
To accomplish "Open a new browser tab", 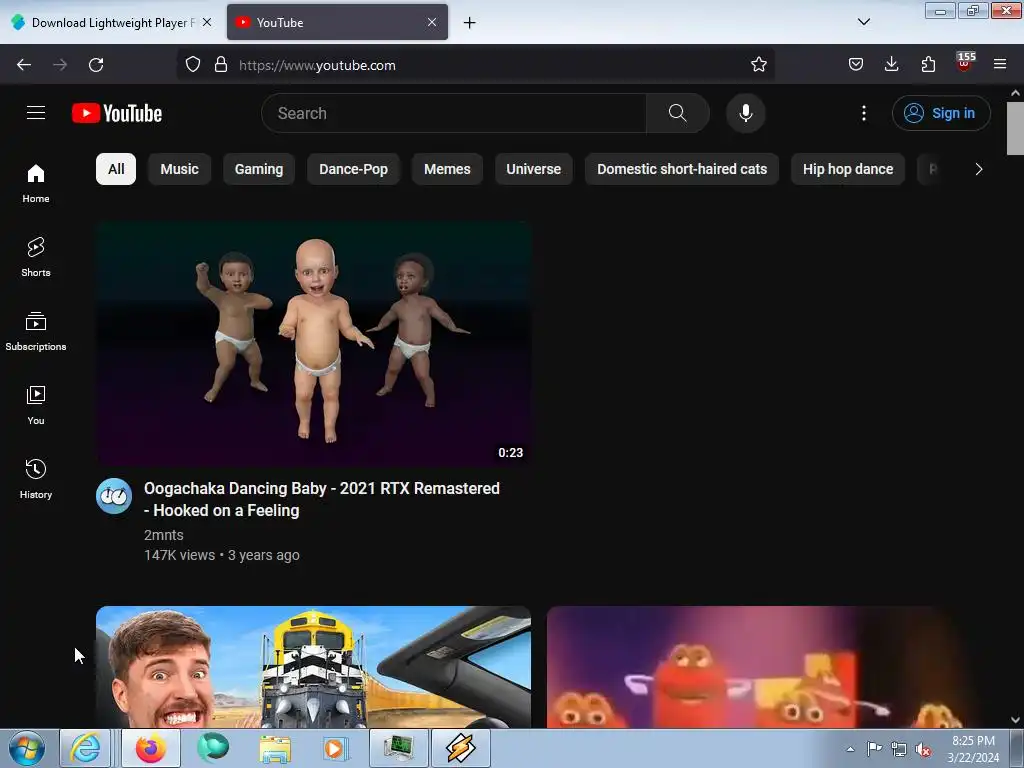I will (469, 23).
